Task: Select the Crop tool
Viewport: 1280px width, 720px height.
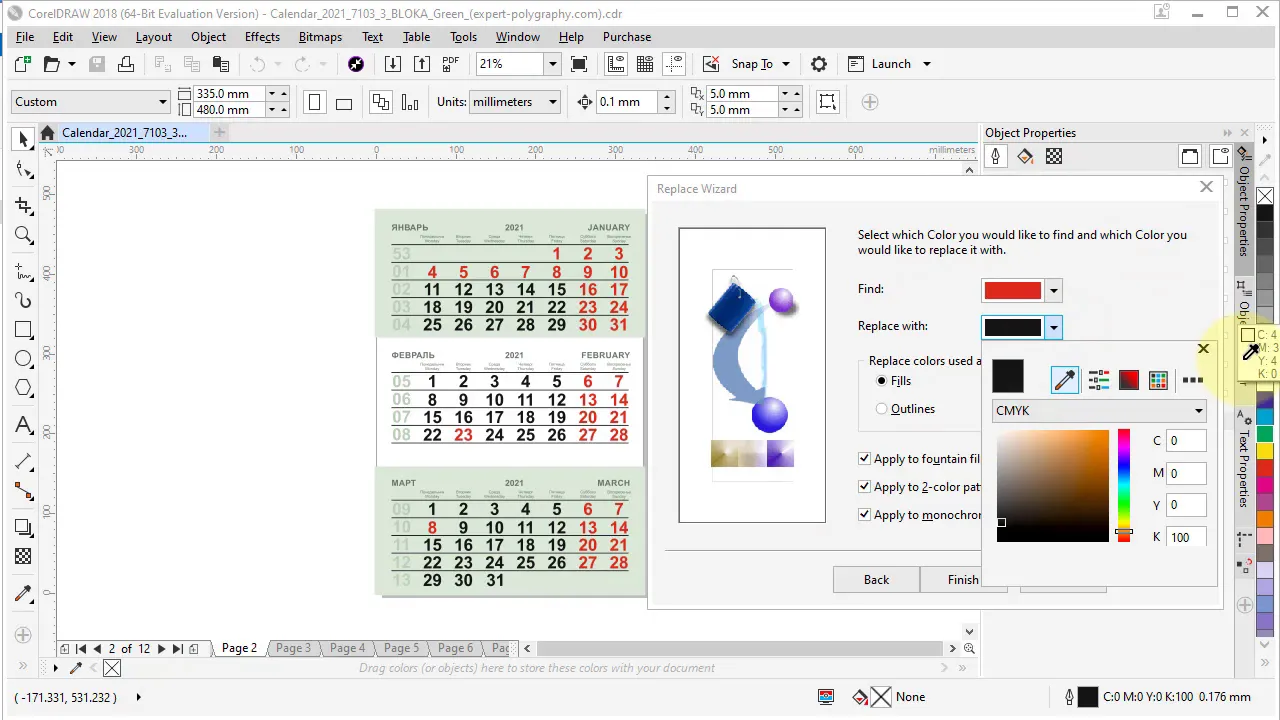Action: click(x=23, y=206)
